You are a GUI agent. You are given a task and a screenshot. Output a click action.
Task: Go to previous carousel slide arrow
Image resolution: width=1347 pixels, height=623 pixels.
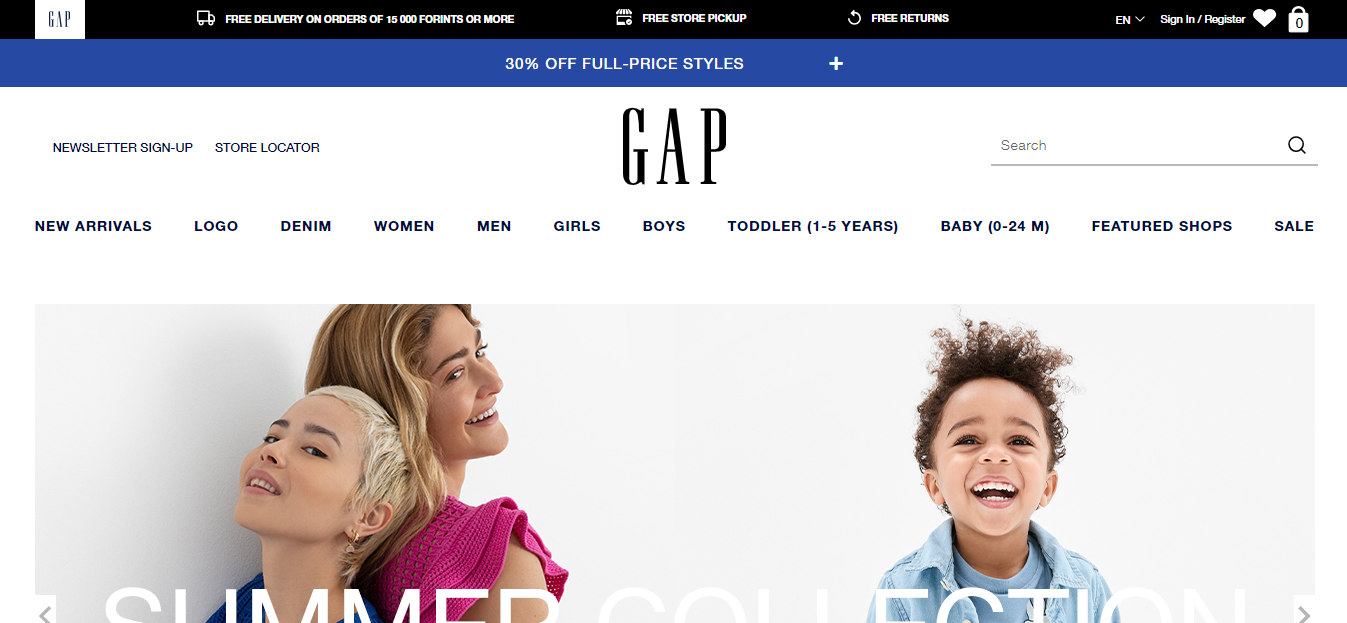(45, 613)
